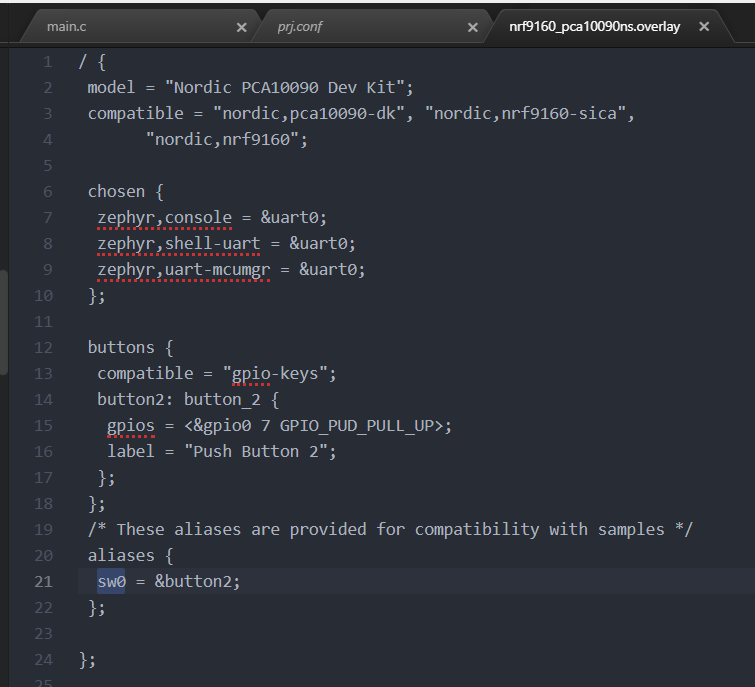Switch to the main.c tab

pyautogui.click(x=66, y=27)
